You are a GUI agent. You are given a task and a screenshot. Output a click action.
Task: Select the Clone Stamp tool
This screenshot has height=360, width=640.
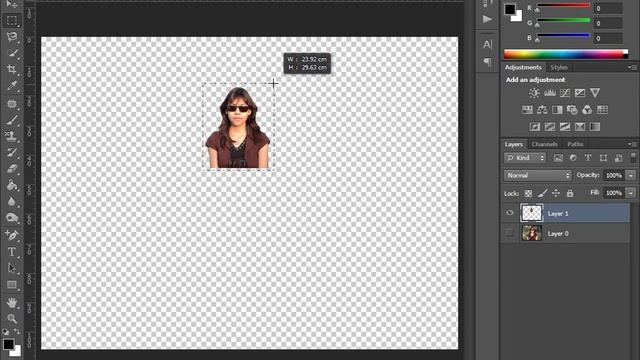(x=12, y=136)
